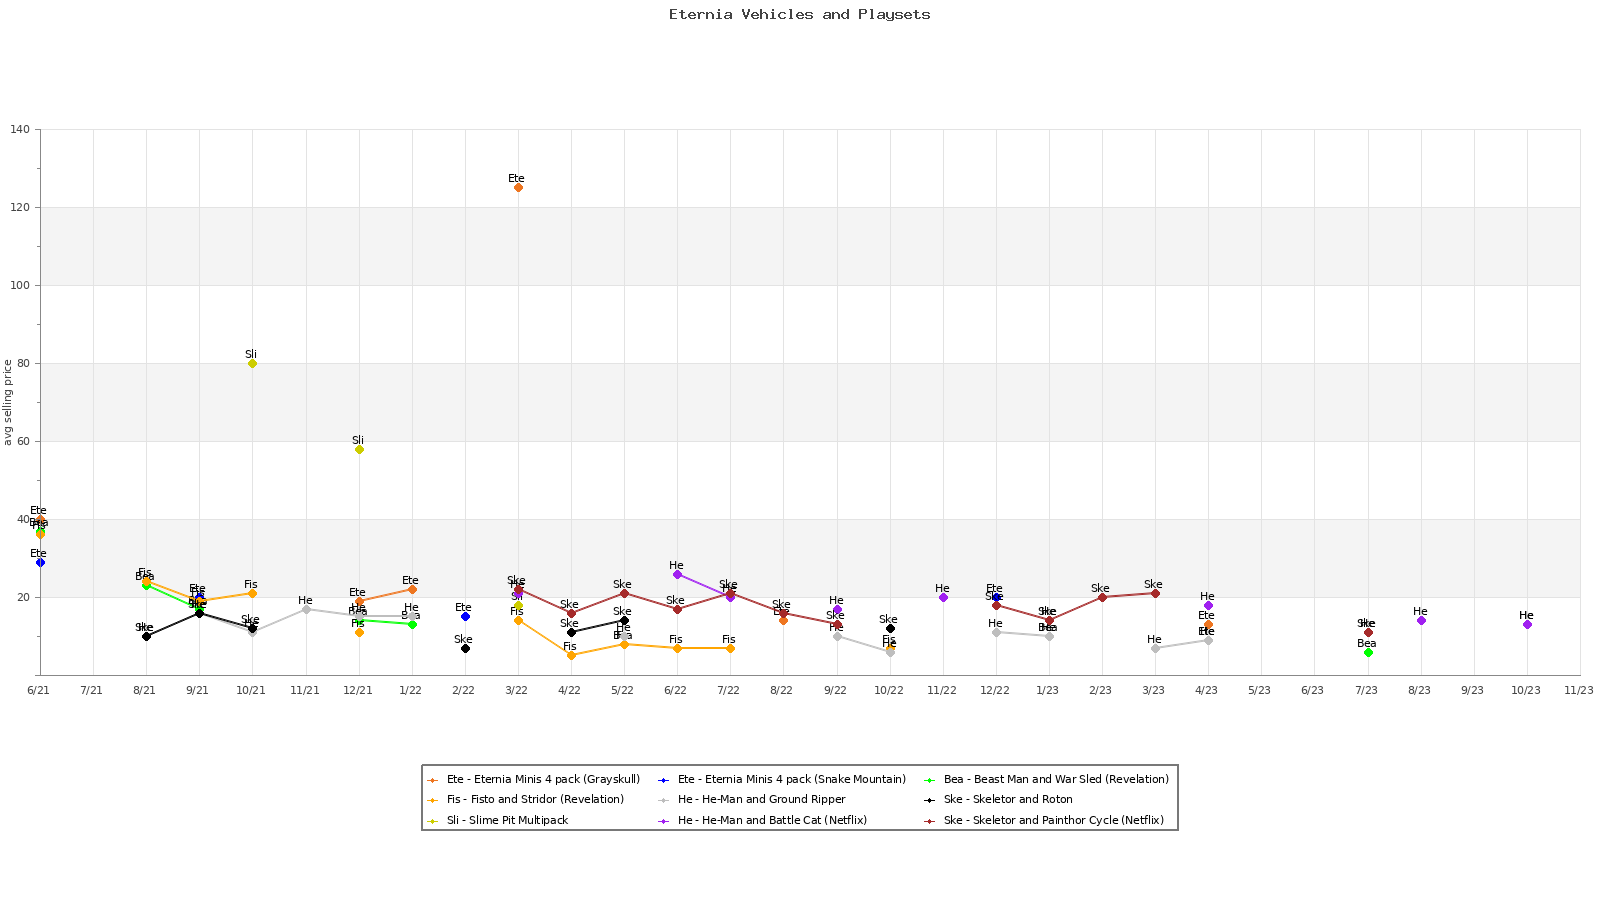
Task: Select the purple He point at 6/22
Action: pos(677,574)
